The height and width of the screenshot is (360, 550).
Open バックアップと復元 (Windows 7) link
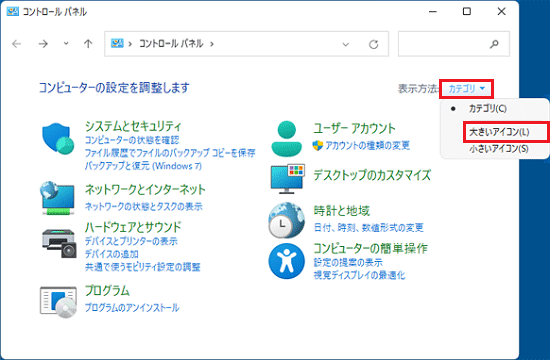(x=143, y=166)
